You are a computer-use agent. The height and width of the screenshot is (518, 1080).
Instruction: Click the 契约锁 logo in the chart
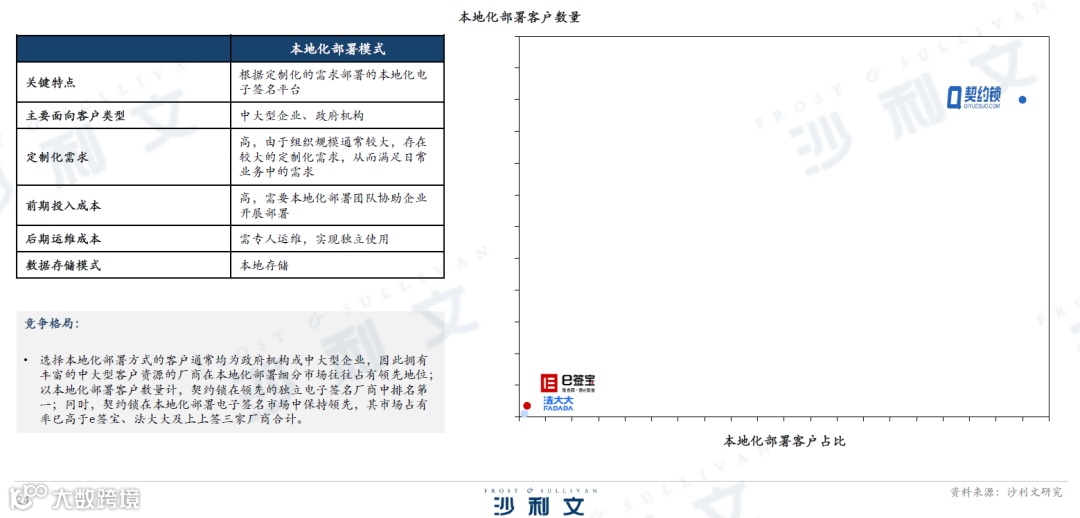point(973,98)
